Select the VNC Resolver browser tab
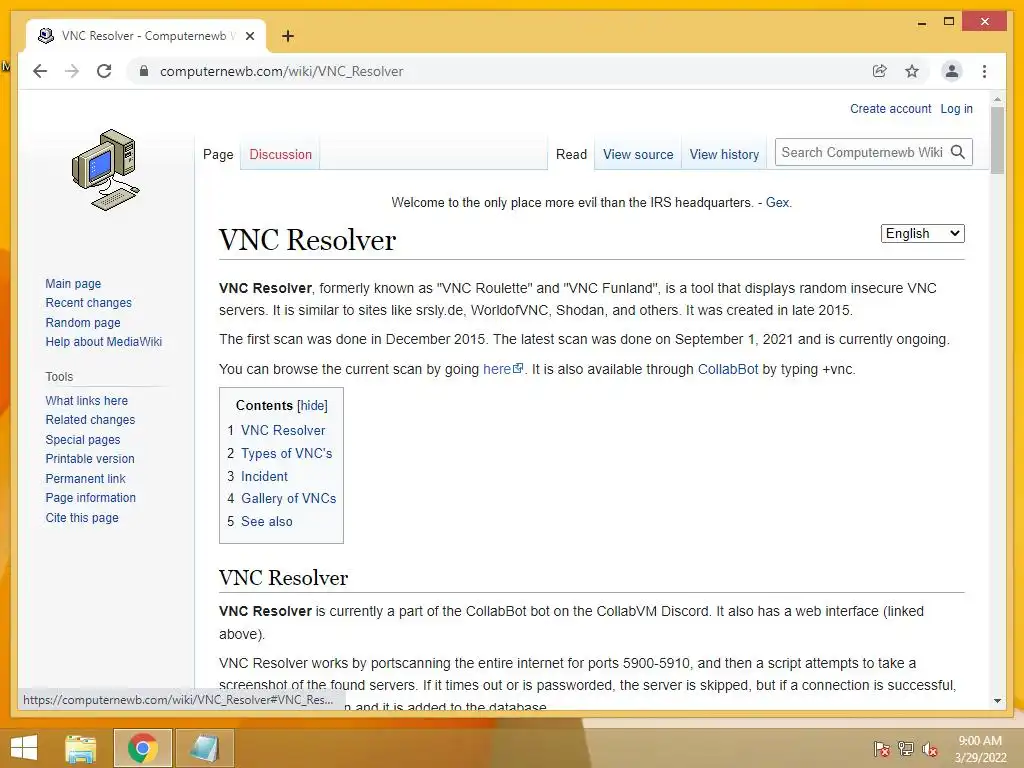Screen dimensions: 1024x768 (146, 36)
